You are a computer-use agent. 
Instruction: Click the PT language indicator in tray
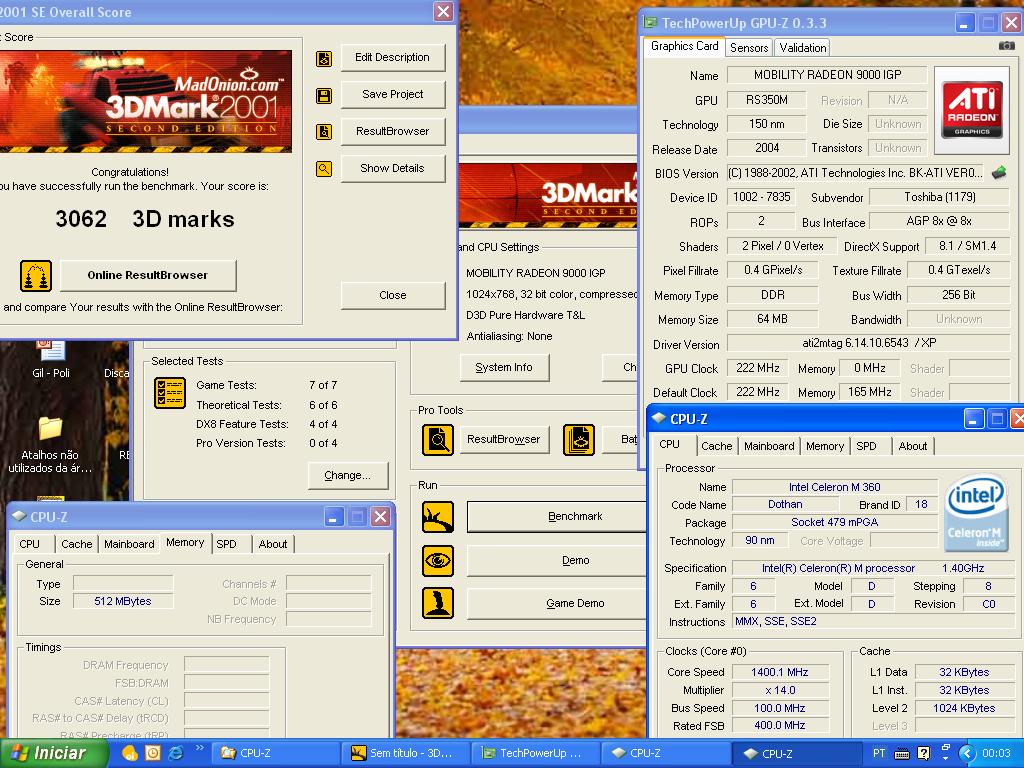(879, 753)
